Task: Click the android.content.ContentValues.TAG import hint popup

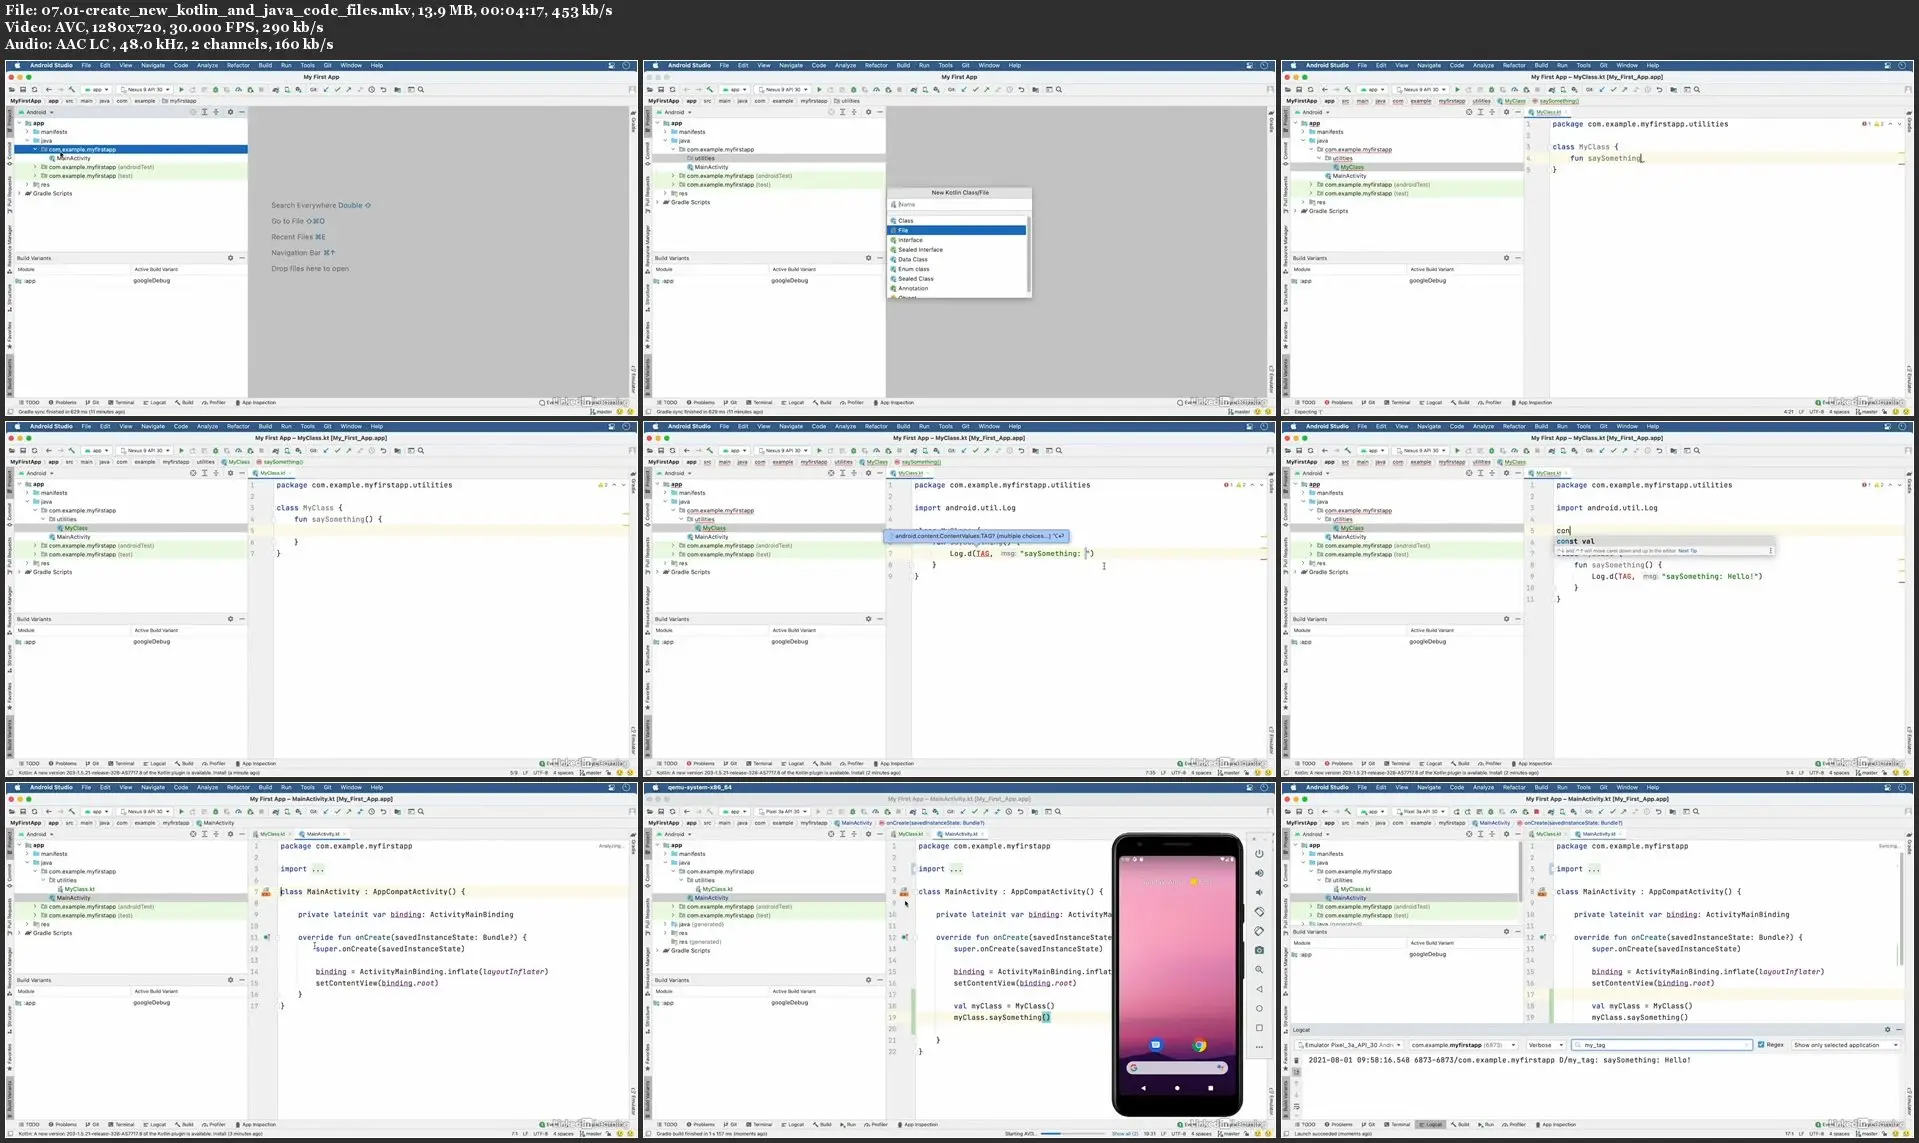Action: [x=978, y=536]
